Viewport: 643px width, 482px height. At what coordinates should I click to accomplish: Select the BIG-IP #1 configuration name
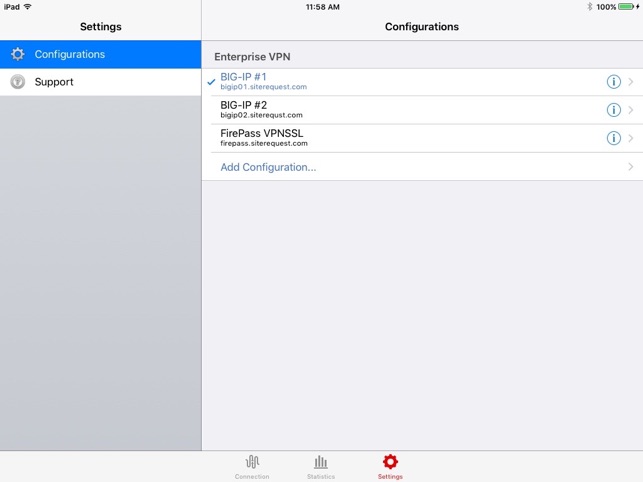(x=244, y=77)
